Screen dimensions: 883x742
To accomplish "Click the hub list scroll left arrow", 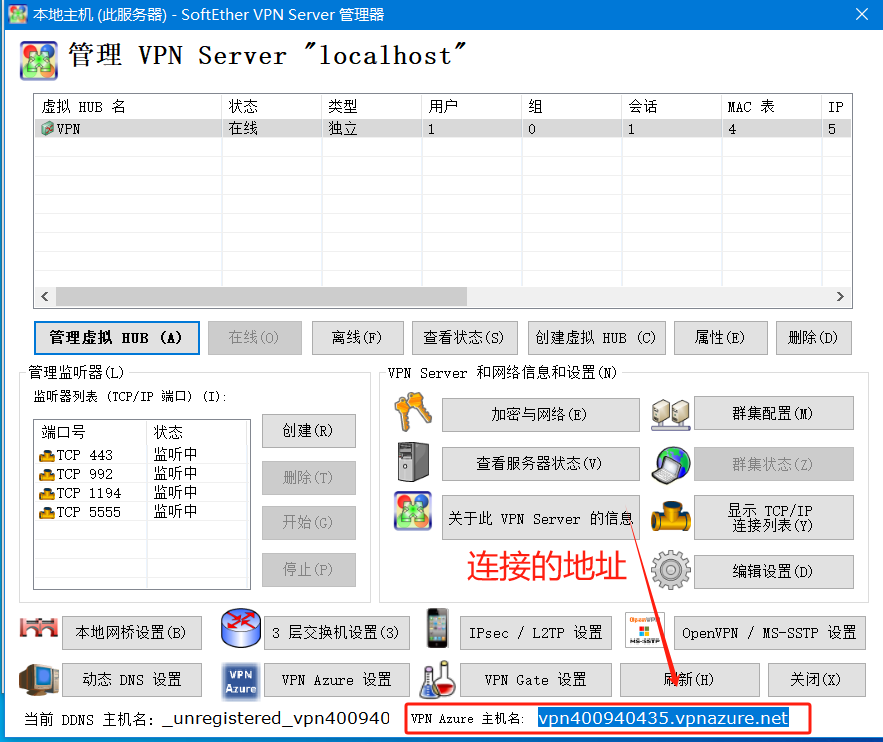I will [45, 296].
